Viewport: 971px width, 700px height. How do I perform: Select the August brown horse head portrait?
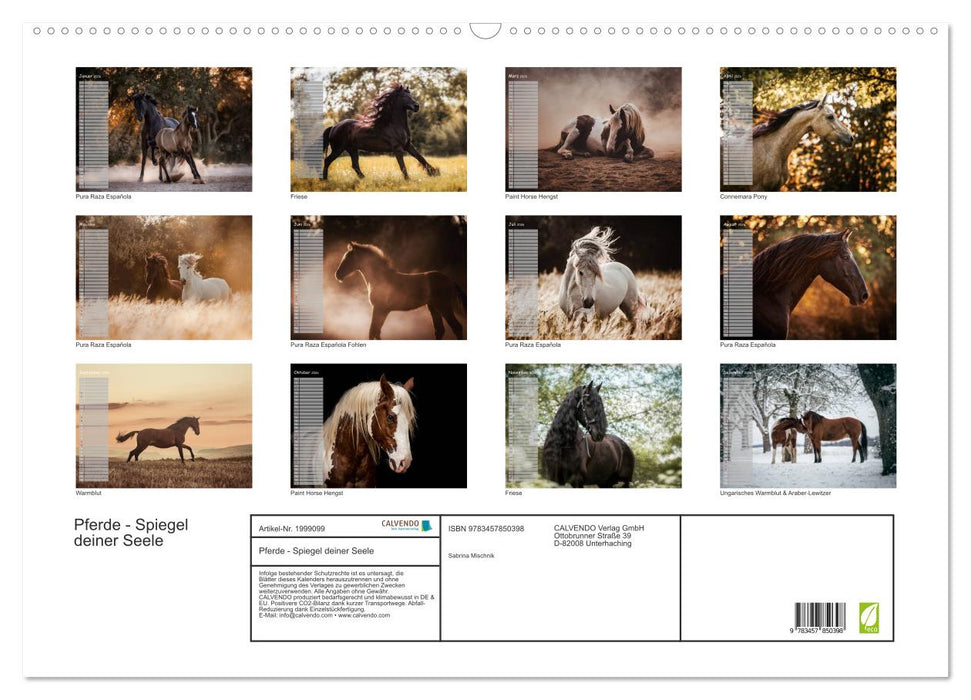(x=808, y=277)
